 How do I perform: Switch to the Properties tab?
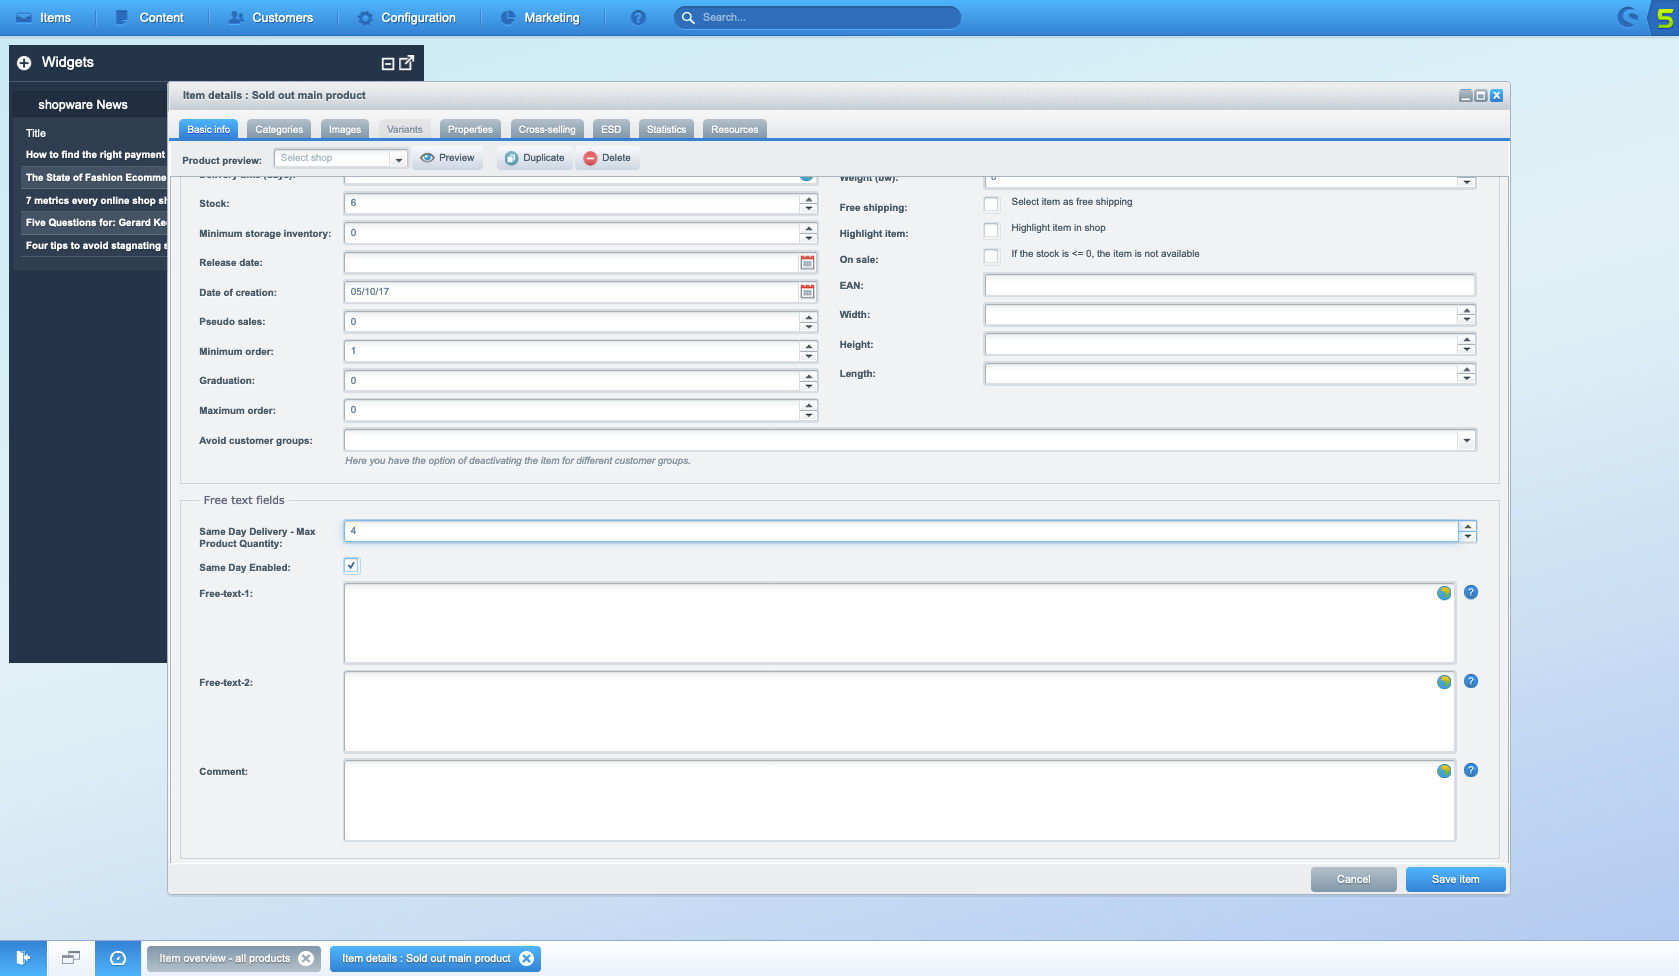[470, 129]
